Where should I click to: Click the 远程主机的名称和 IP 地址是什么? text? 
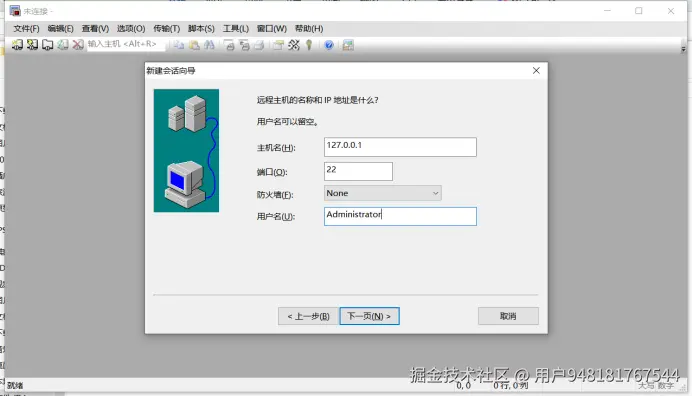pos(317,100)
